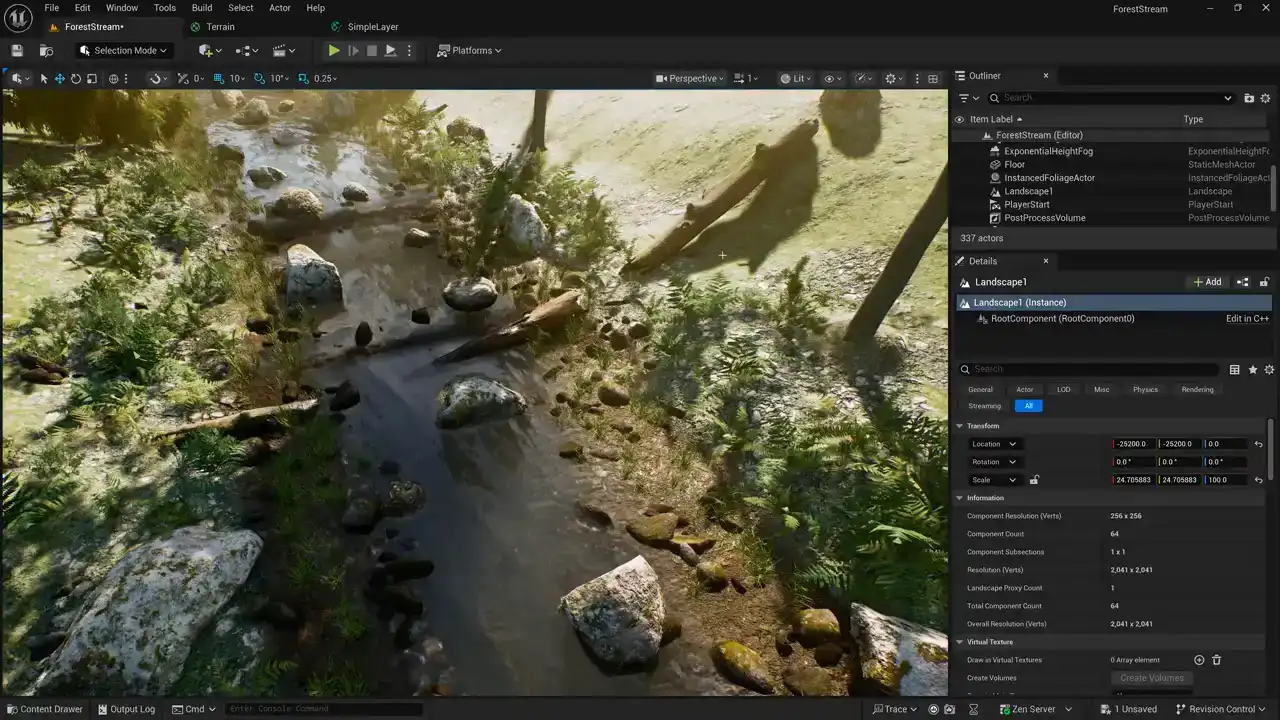Open the Perspective viewport dropdown
The image size is (1280, 720).
pyautogui.click(x=690, y=78)
